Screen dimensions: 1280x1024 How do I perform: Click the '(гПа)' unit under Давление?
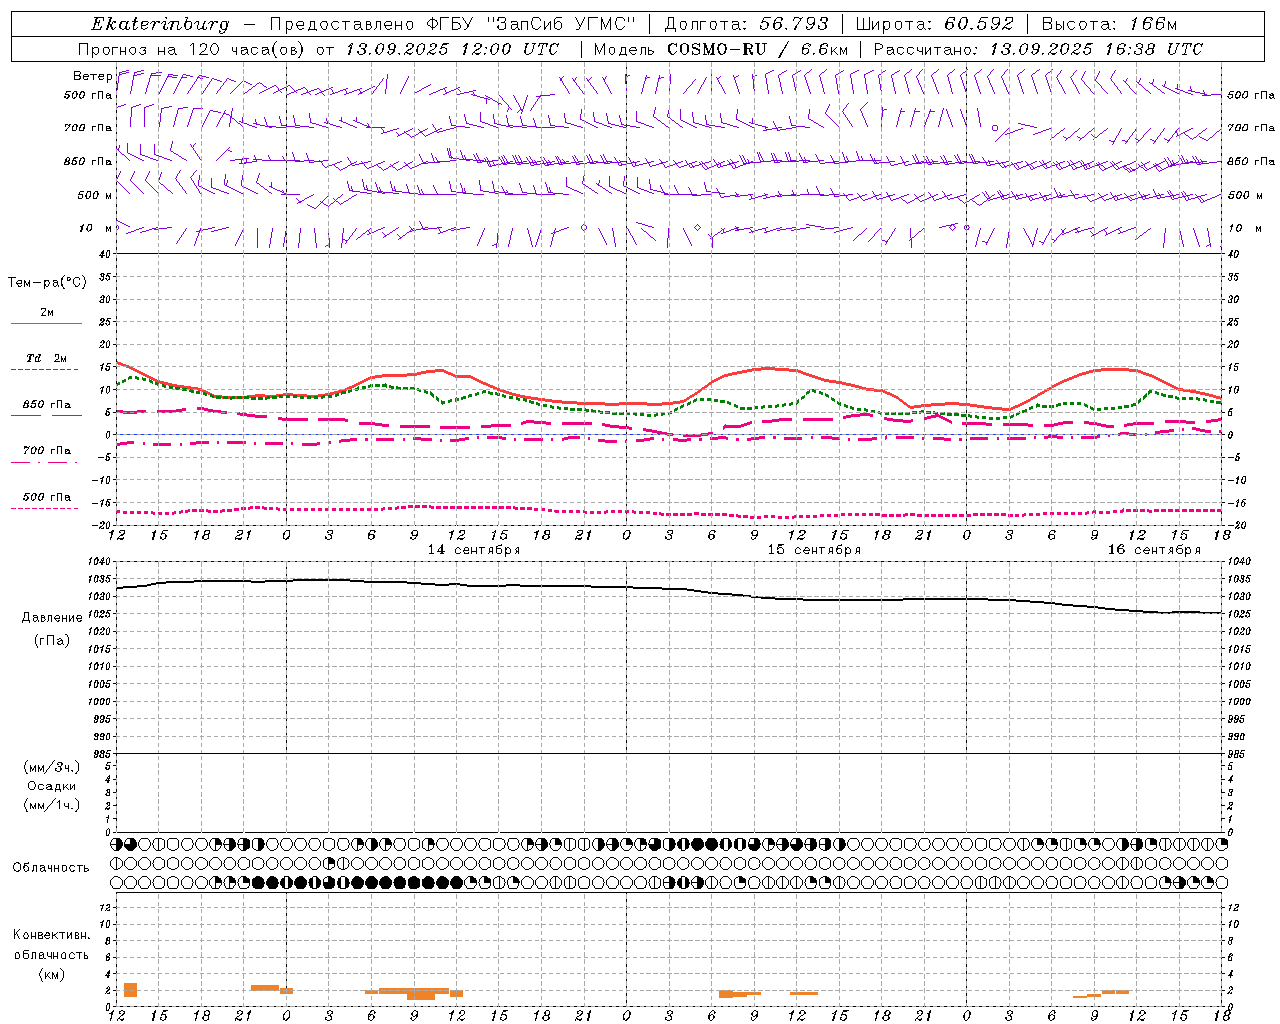click(x=52, y=640)
